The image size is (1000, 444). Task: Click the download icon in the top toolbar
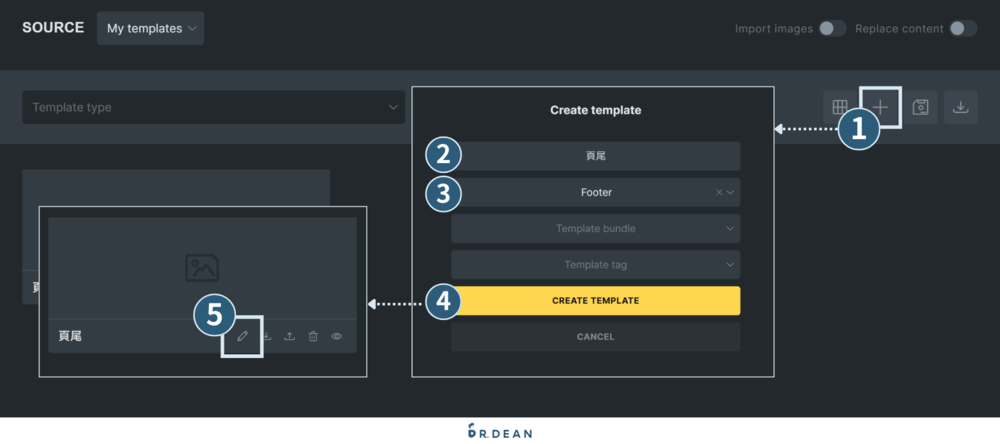click(960, 108)
